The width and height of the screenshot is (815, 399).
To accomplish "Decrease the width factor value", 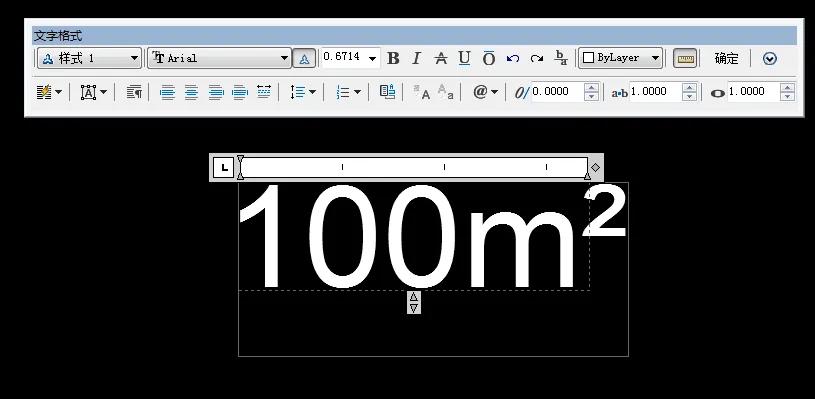I will [787, 97].
